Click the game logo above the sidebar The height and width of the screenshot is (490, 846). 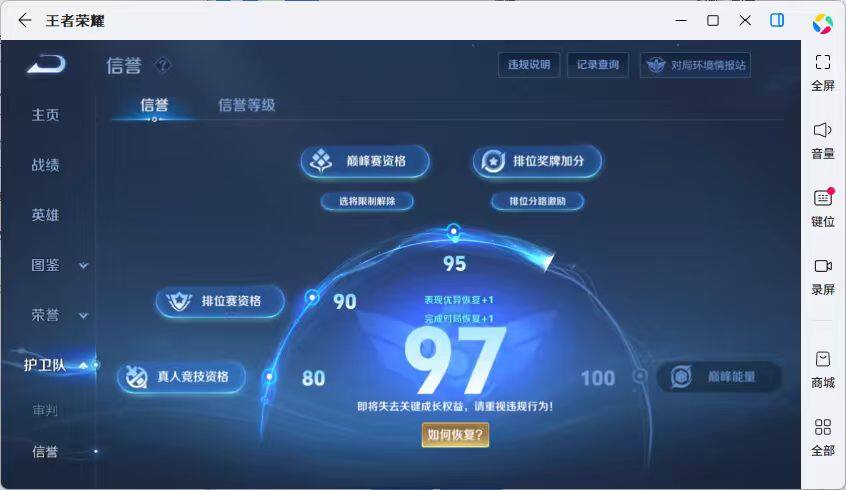(46, 64)
